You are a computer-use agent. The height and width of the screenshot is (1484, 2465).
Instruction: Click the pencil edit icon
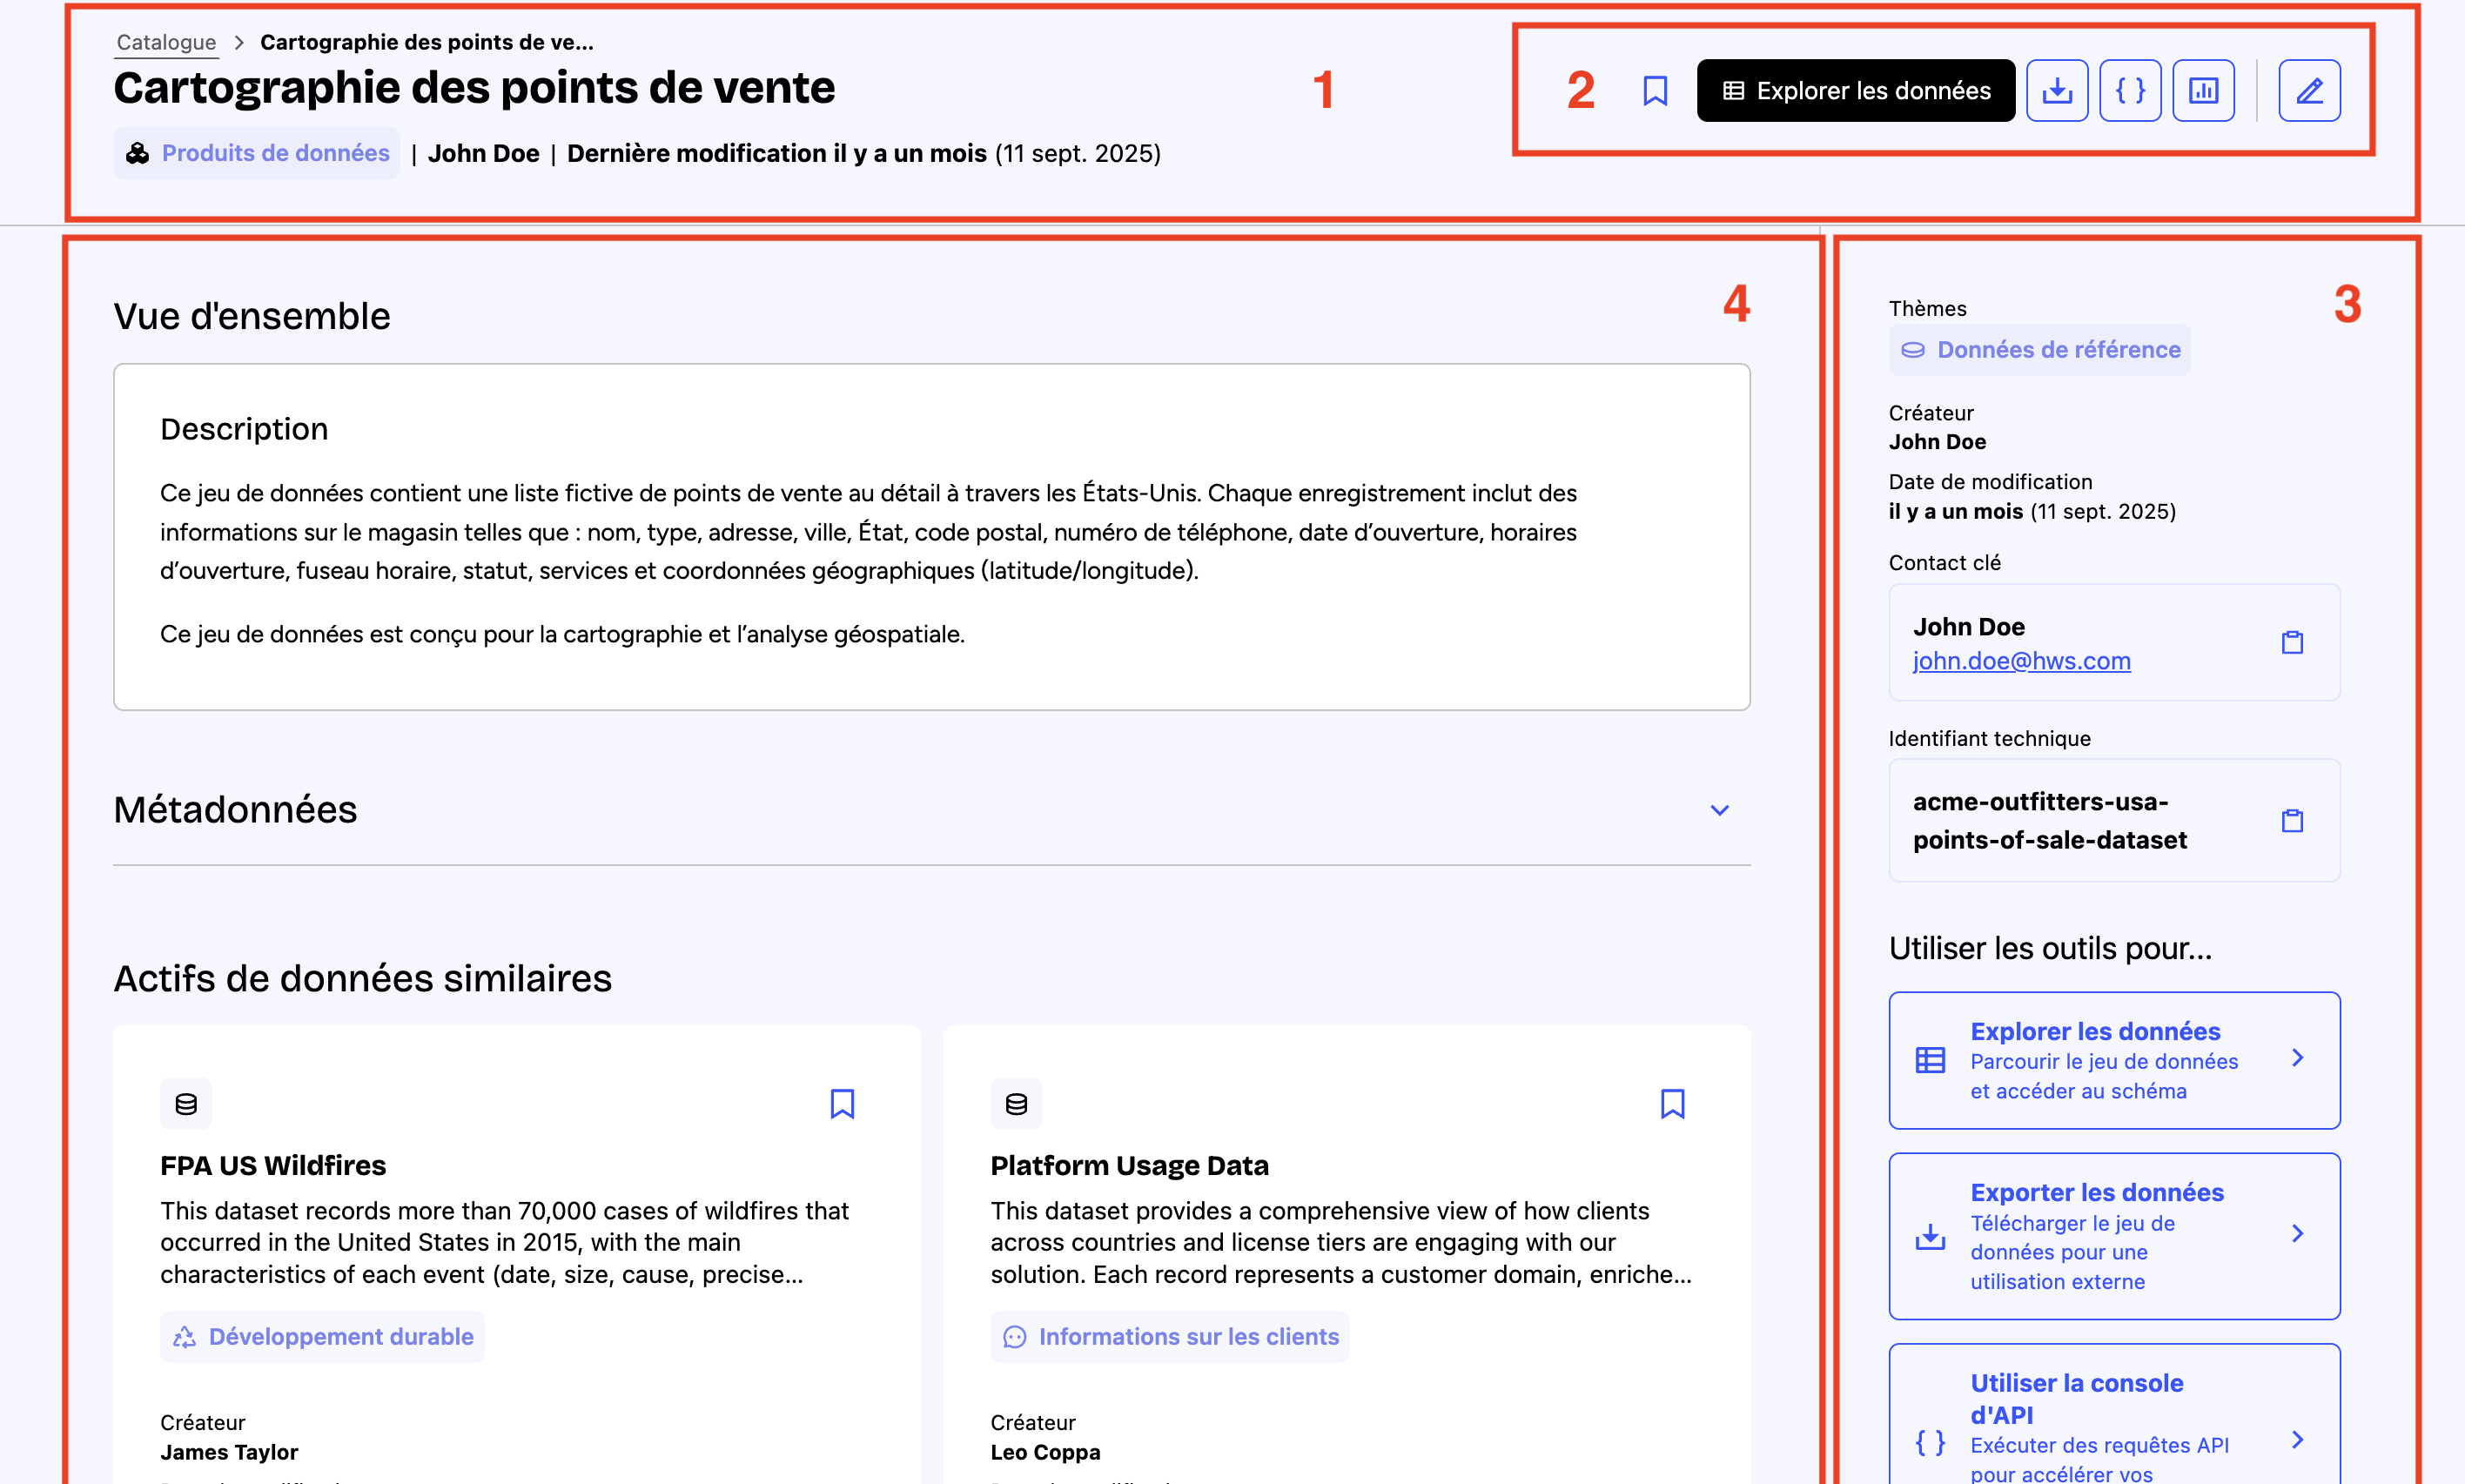coord(2308,91)
